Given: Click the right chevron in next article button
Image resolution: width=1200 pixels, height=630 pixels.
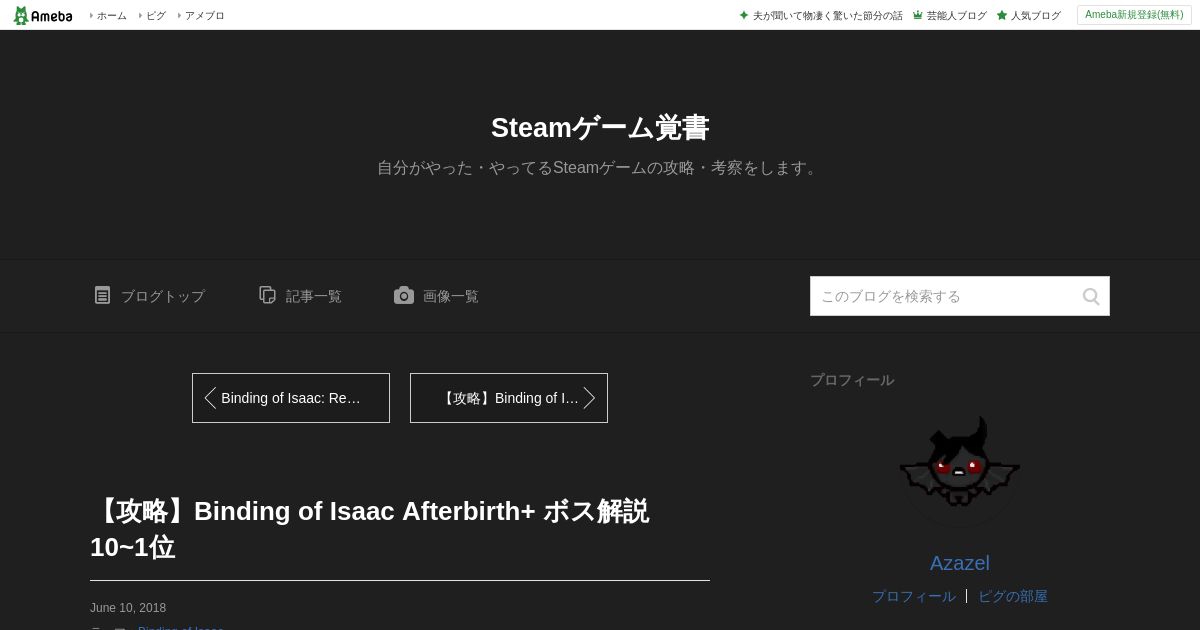Looking at the screenshot, I should click(589, 398).
